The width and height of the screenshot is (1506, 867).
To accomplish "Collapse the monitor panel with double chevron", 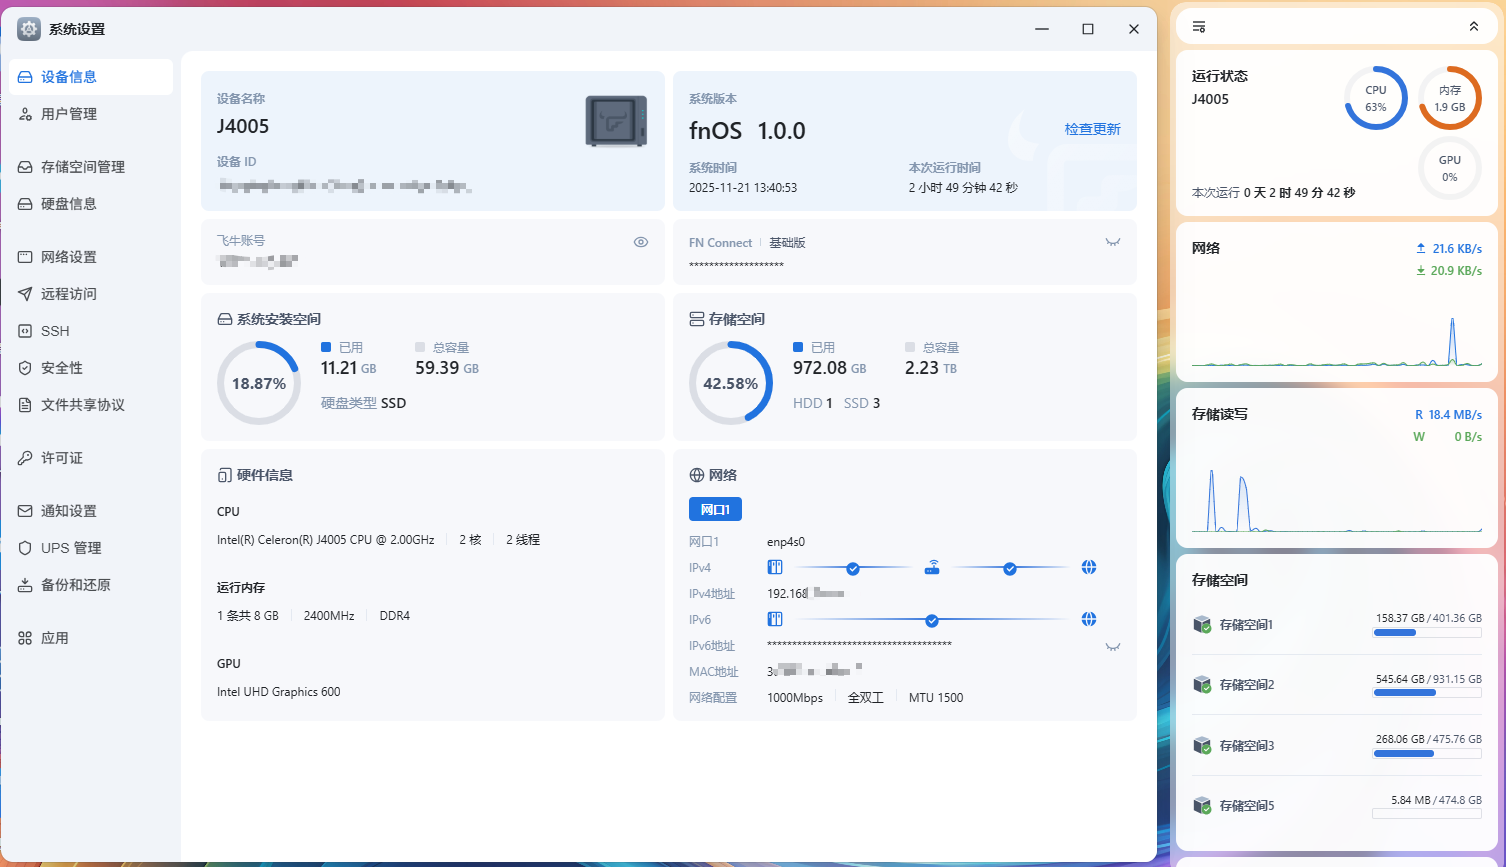I will tap(1473, 27).
